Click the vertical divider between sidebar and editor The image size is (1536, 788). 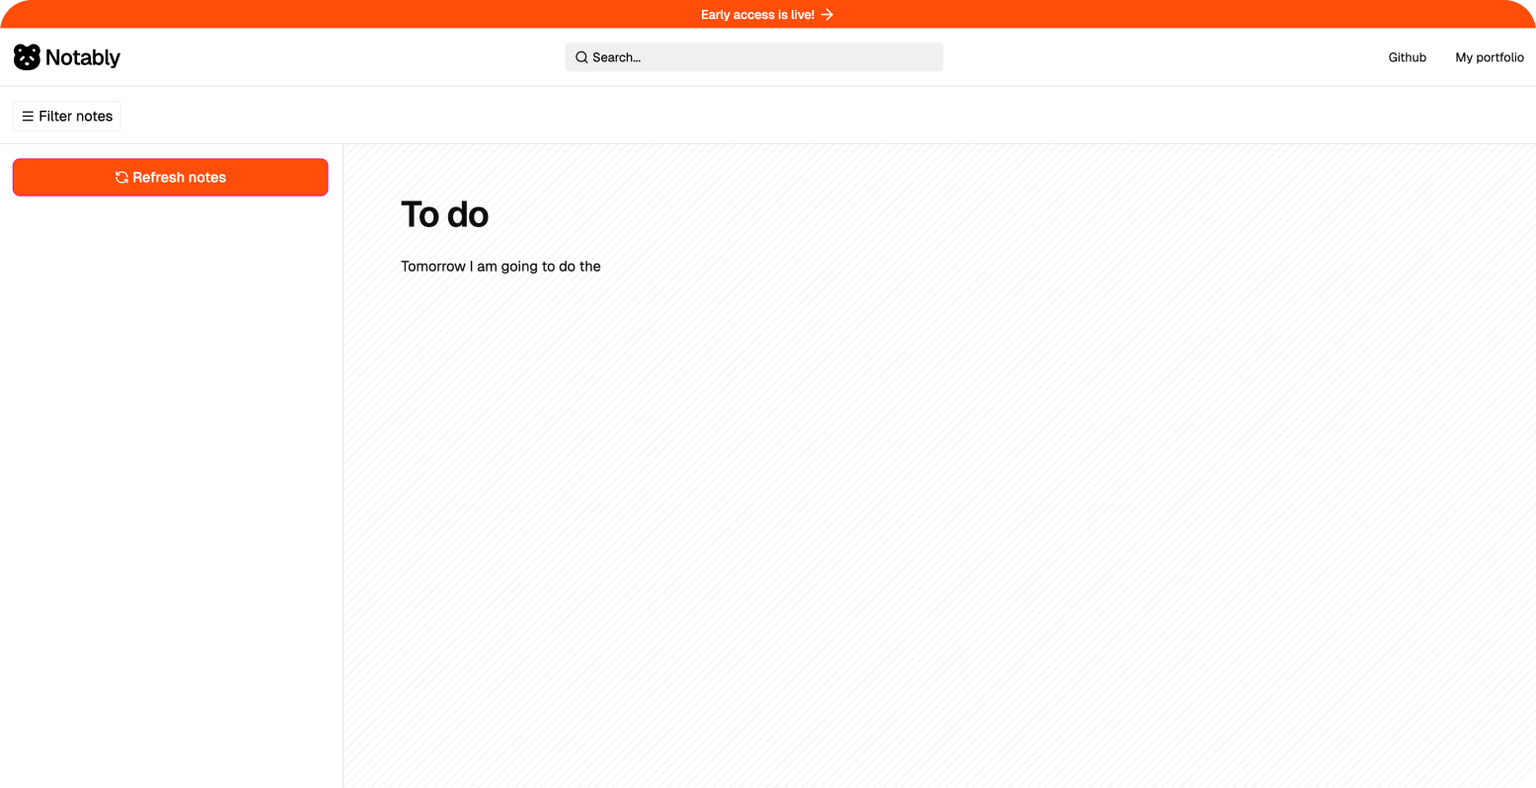pos(343,465)
